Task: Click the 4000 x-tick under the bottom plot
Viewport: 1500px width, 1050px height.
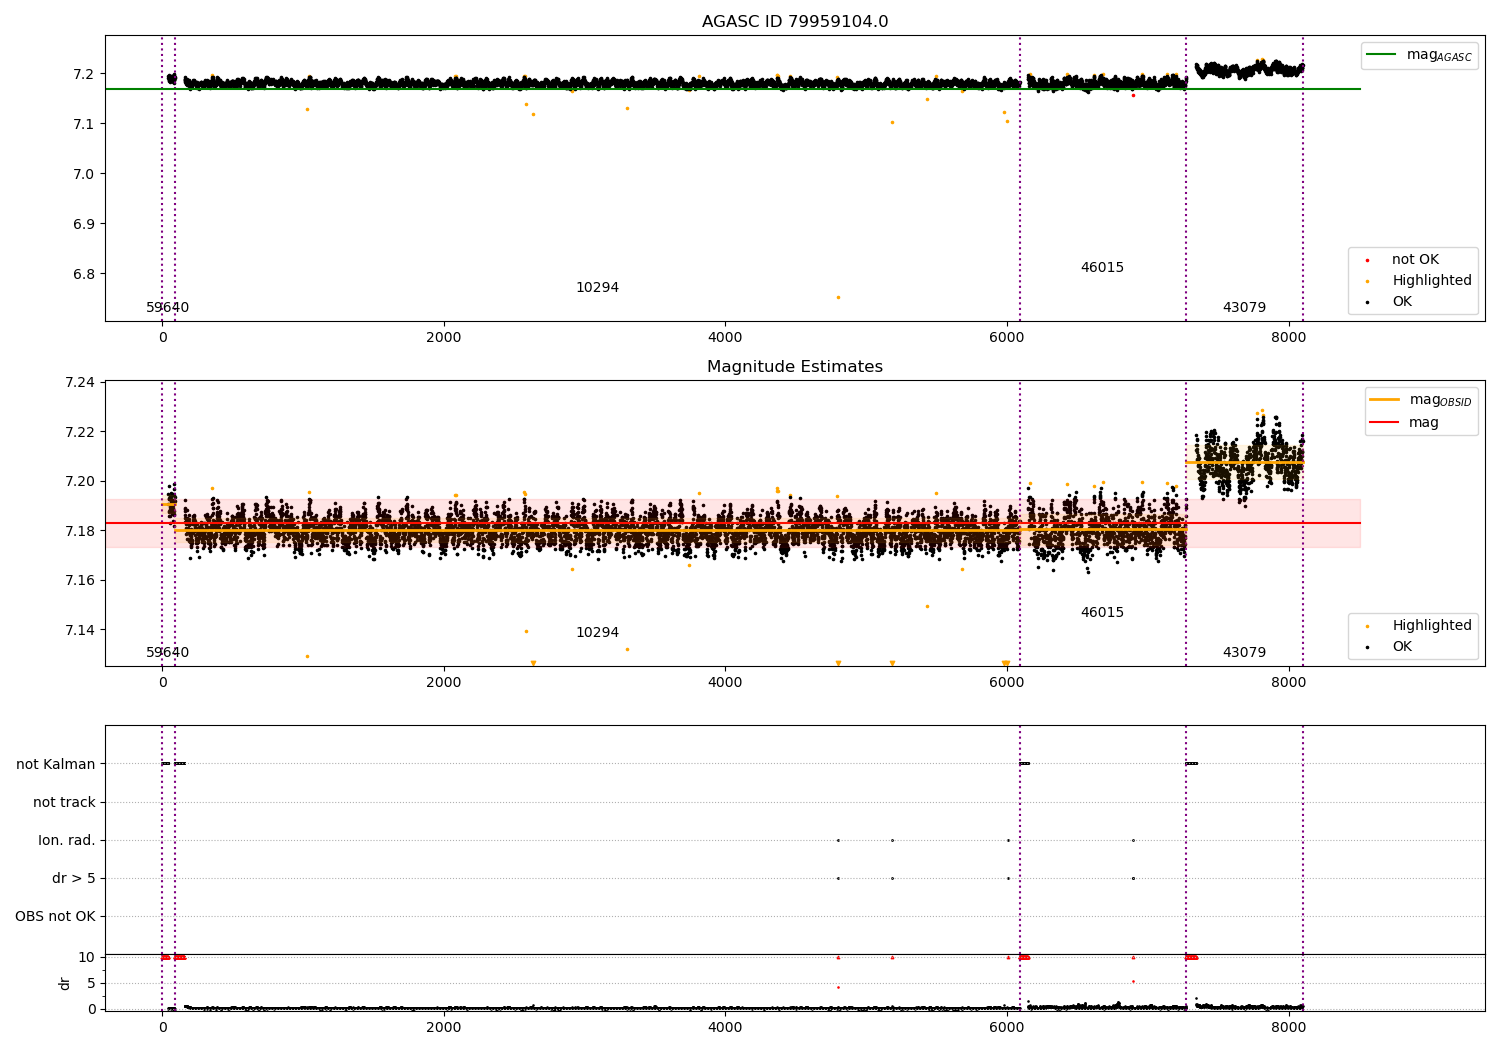Action: 725,1028
